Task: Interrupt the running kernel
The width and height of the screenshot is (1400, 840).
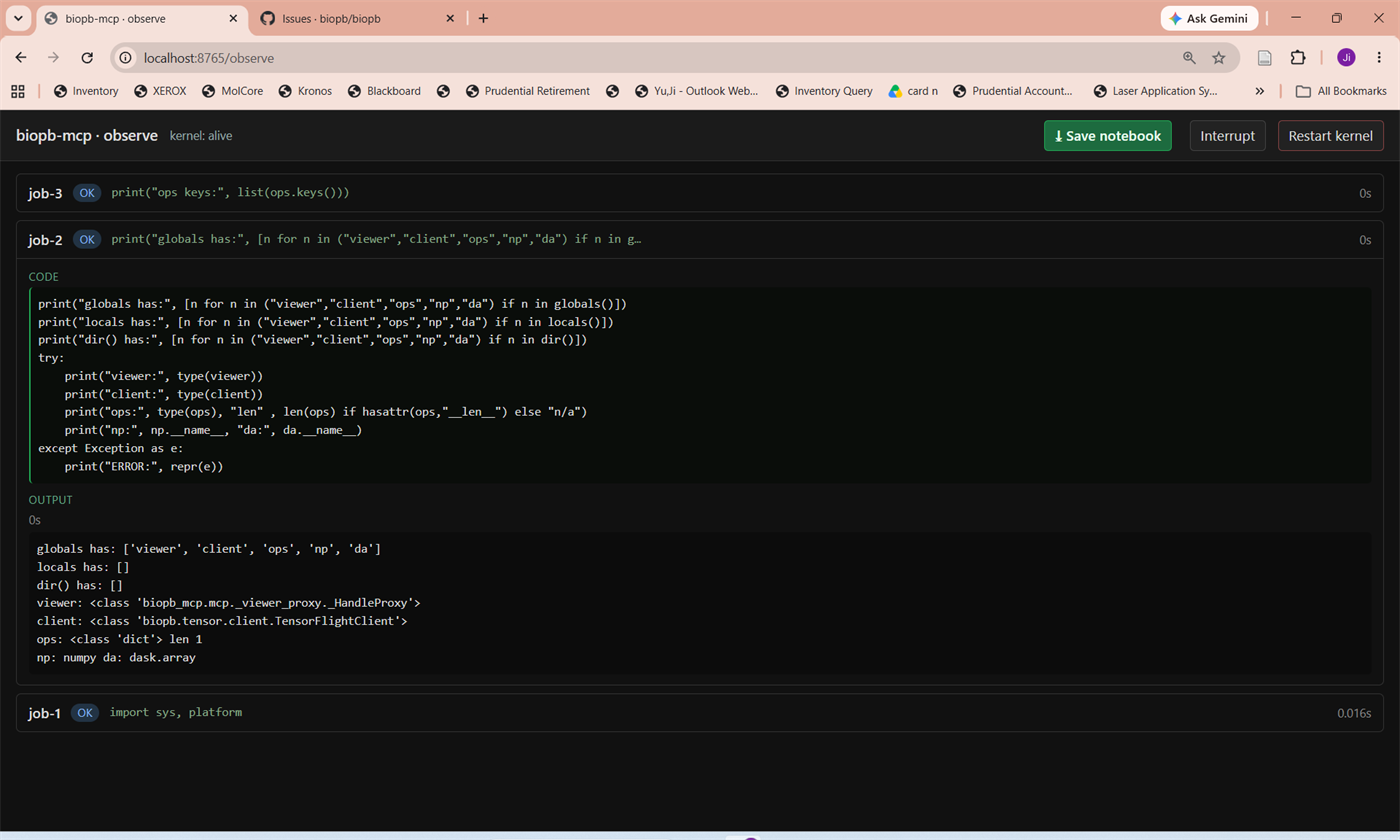Action: (x=1227, y=136)
